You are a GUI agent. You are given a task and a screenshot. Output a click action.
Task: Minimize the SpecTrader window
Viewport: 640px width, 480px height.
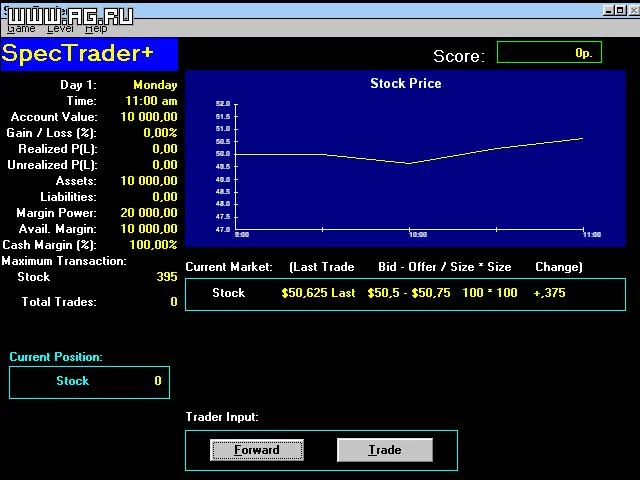pos(608,10)
